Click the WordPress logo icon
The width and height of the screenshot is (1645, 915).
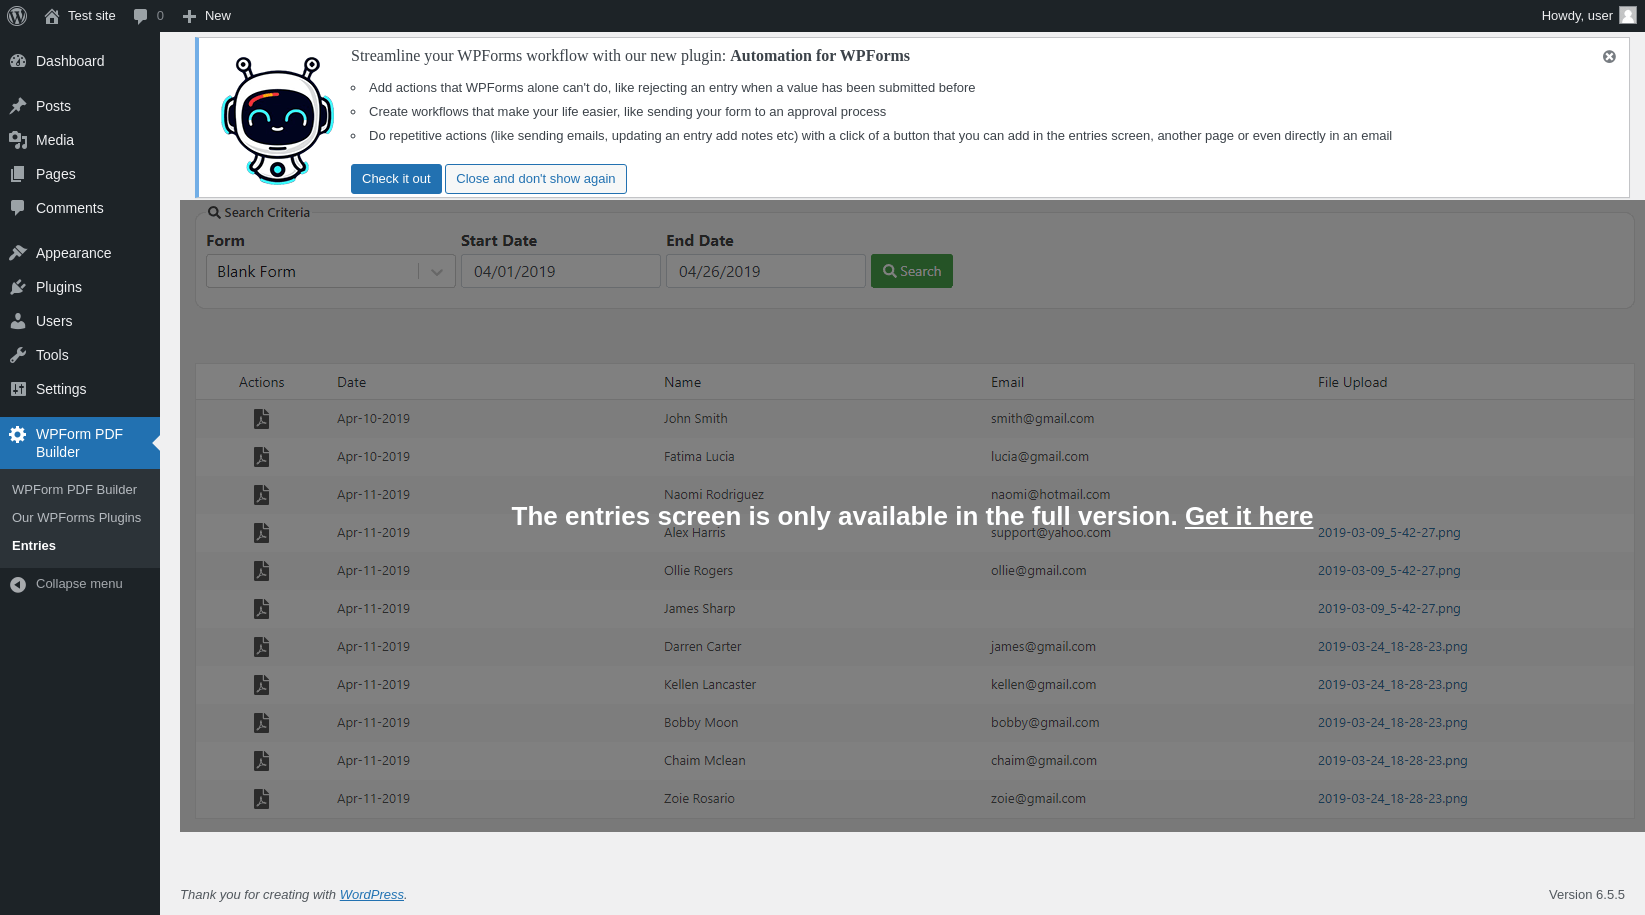pyautogui.click(x=17, y=16)
